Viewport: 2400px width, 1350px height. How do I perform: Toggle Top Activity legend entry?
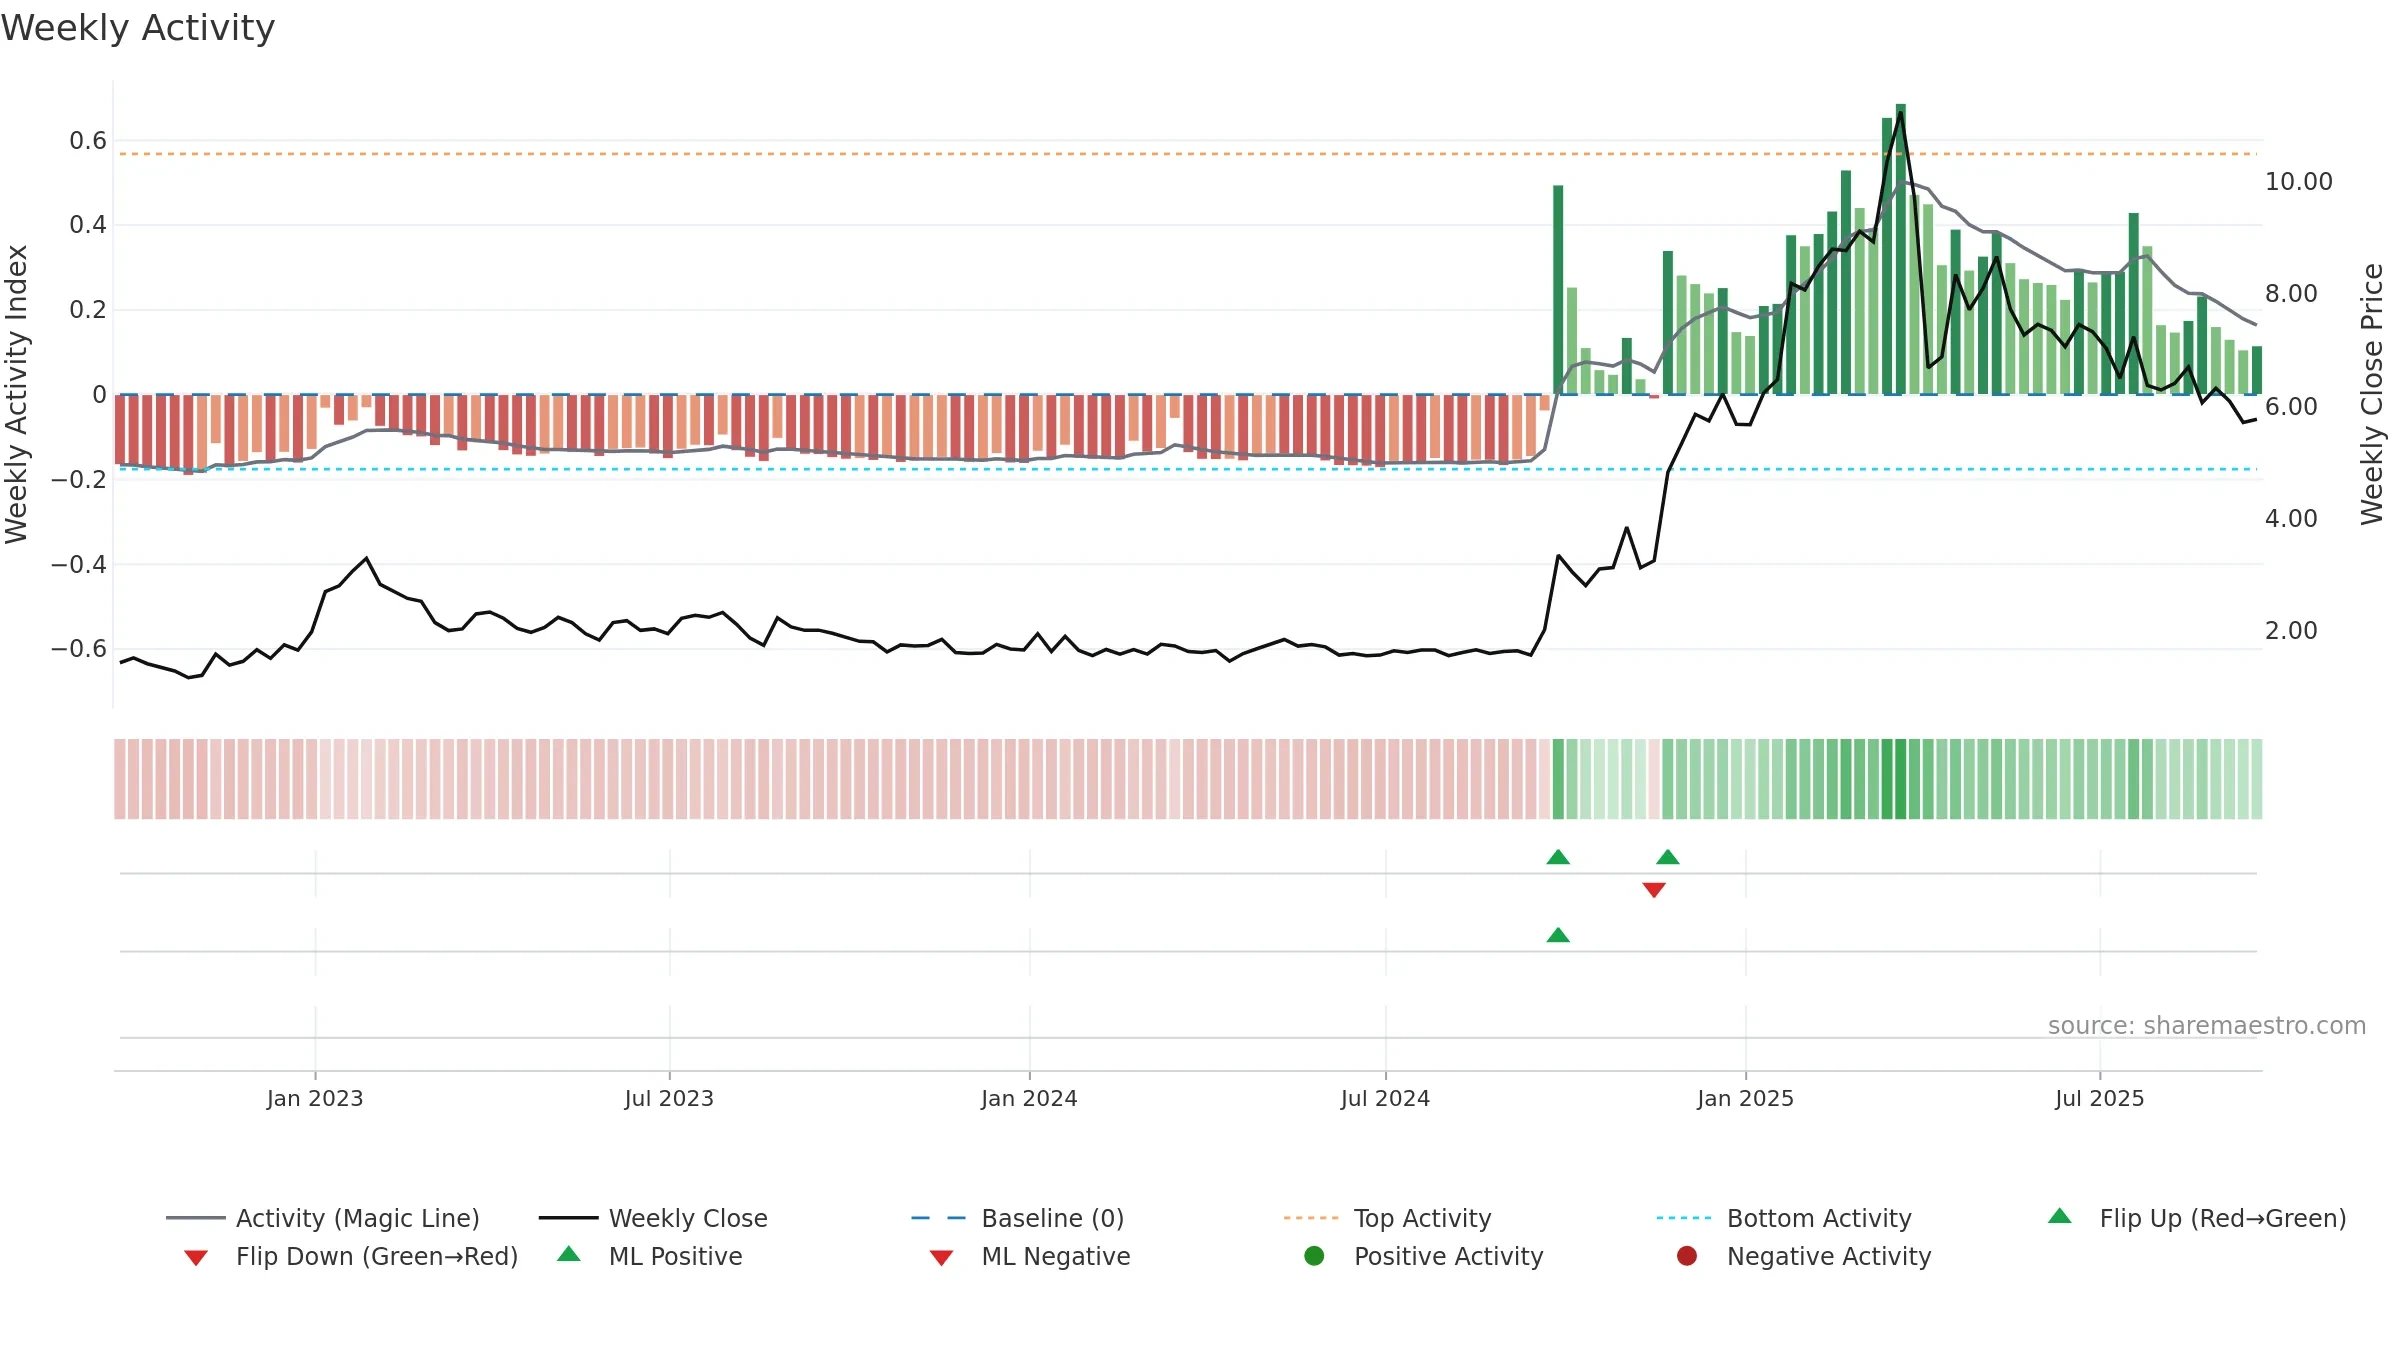click(x=1388, y=1218)
